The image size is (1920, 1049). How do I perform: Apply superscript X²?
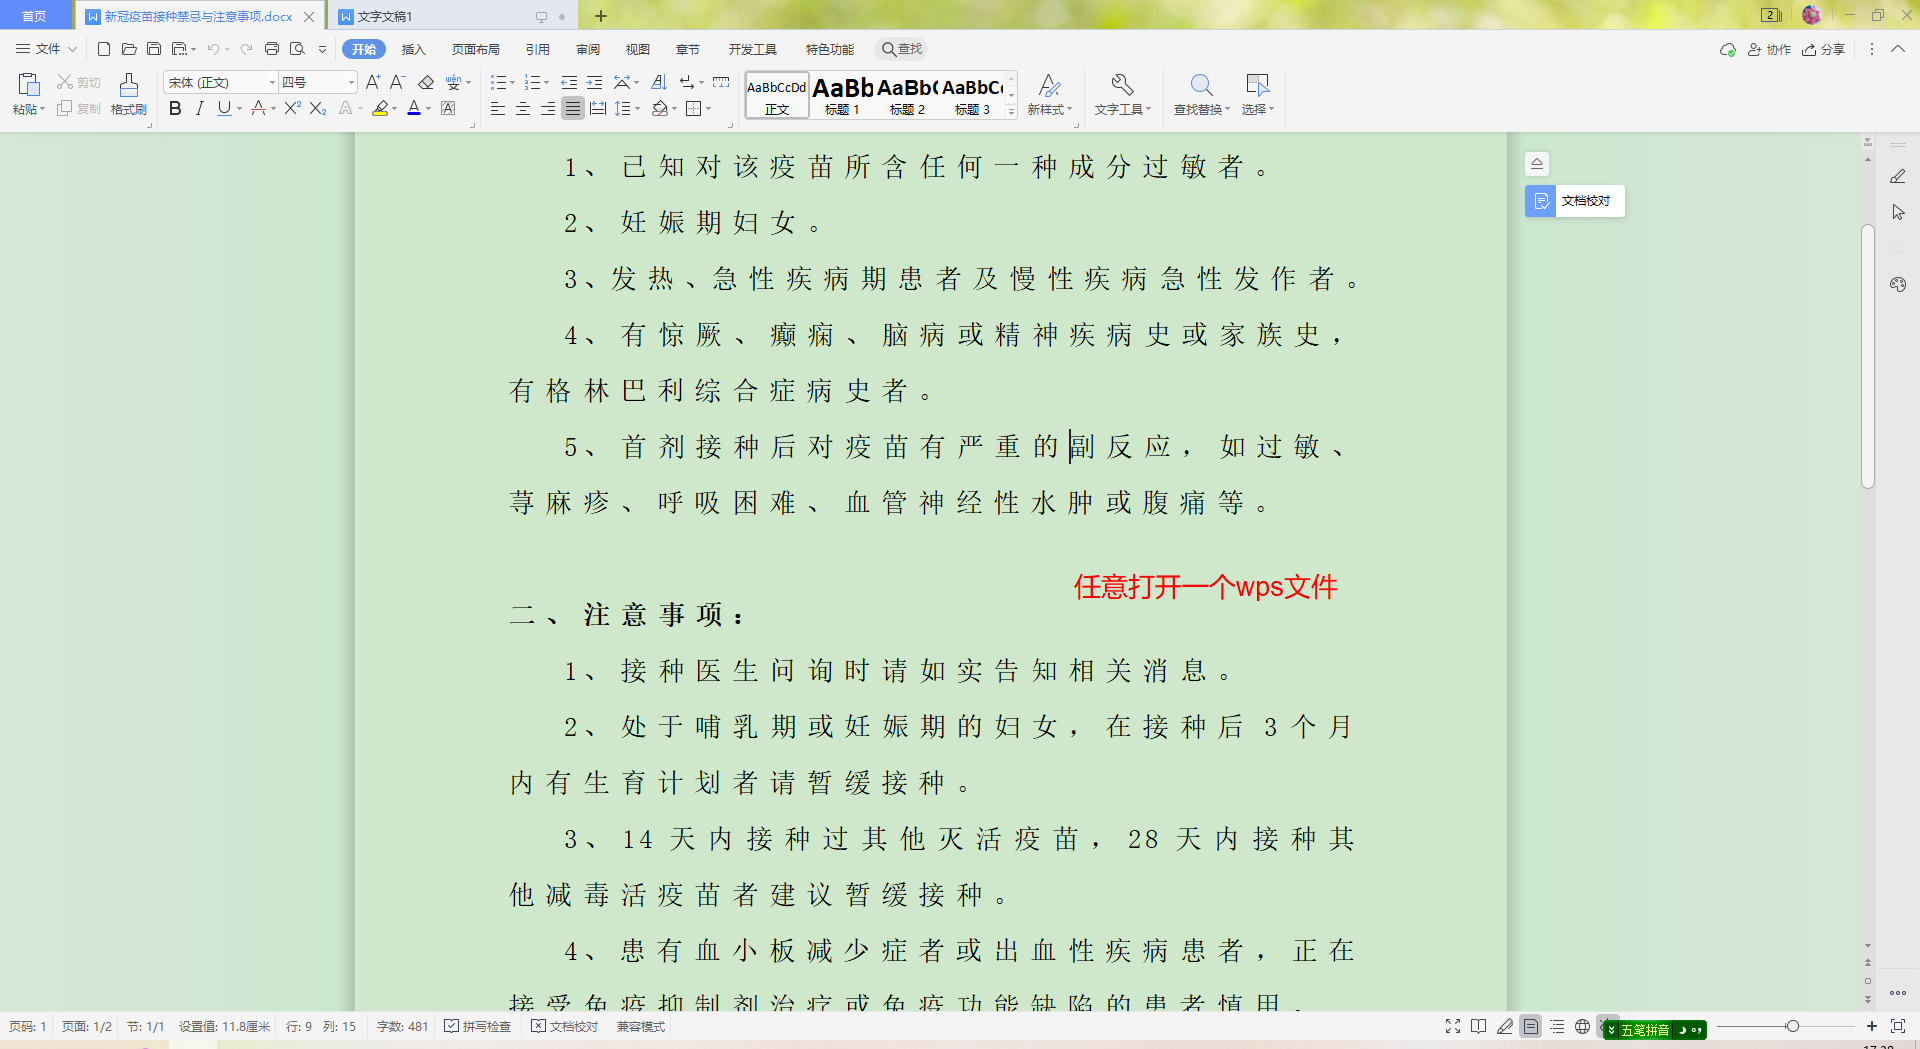click(292, 108)
